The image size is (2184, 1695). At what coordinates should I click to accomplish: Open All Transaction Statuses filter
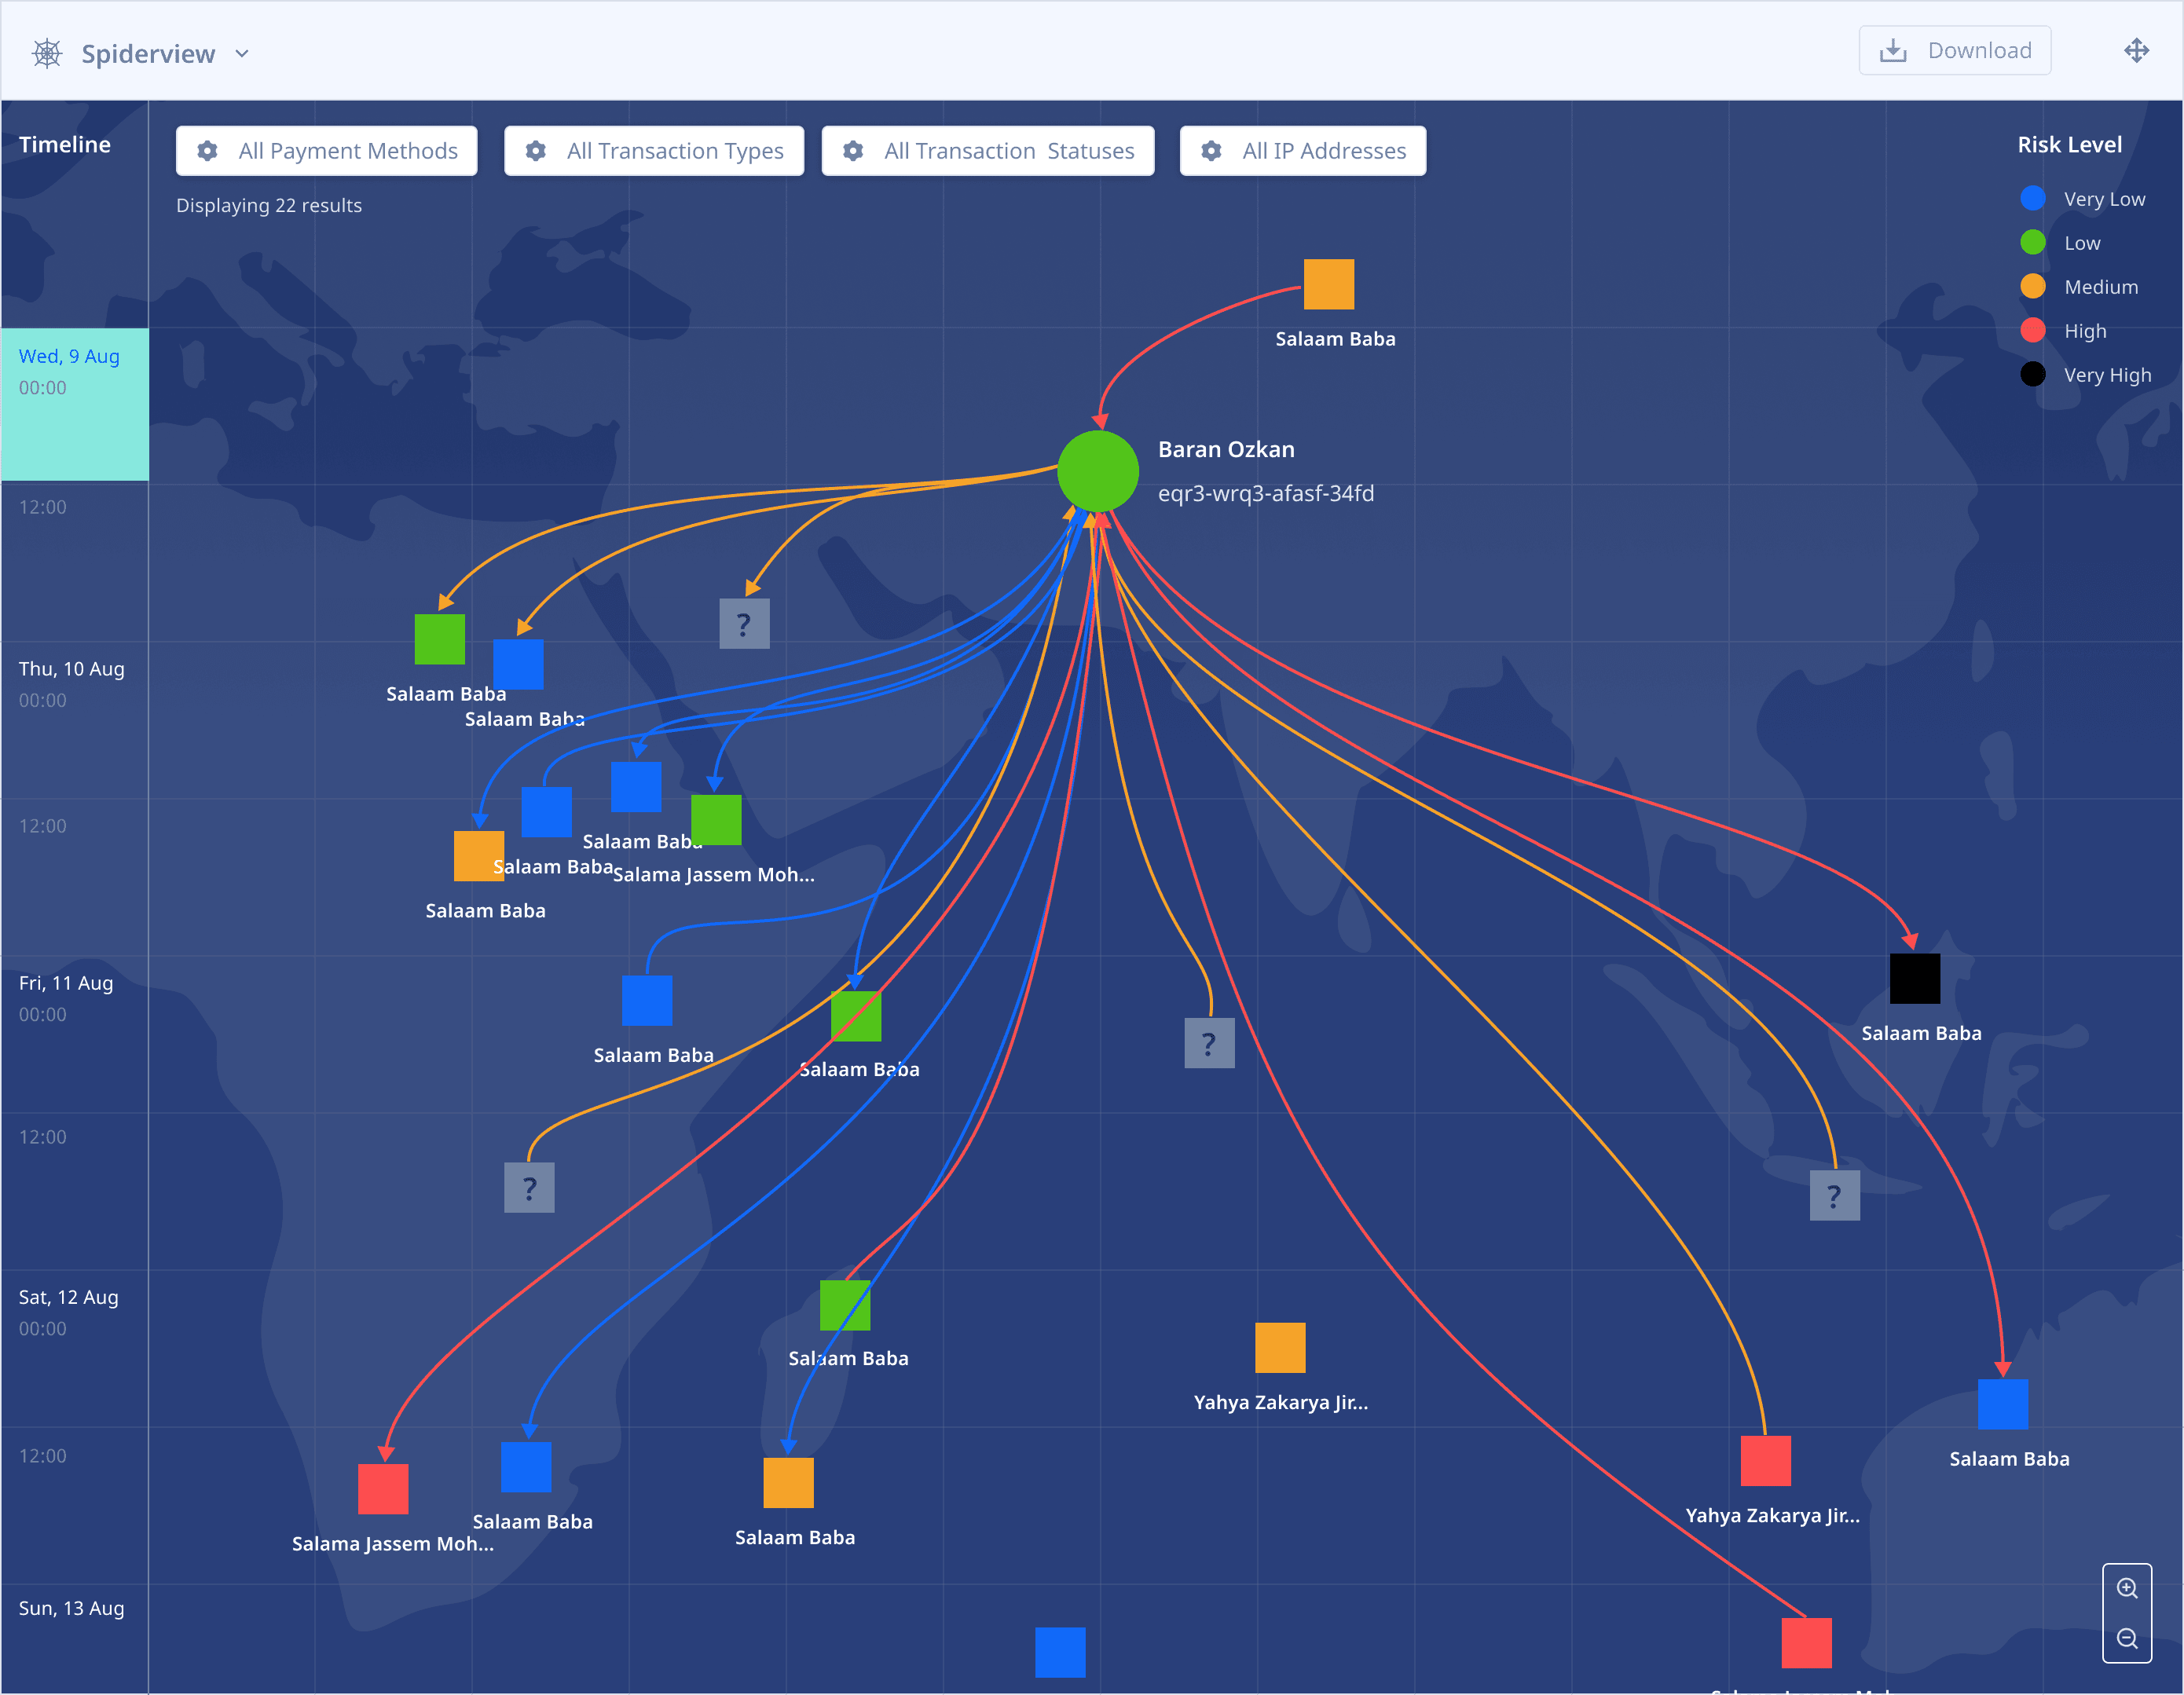point(987,151)
